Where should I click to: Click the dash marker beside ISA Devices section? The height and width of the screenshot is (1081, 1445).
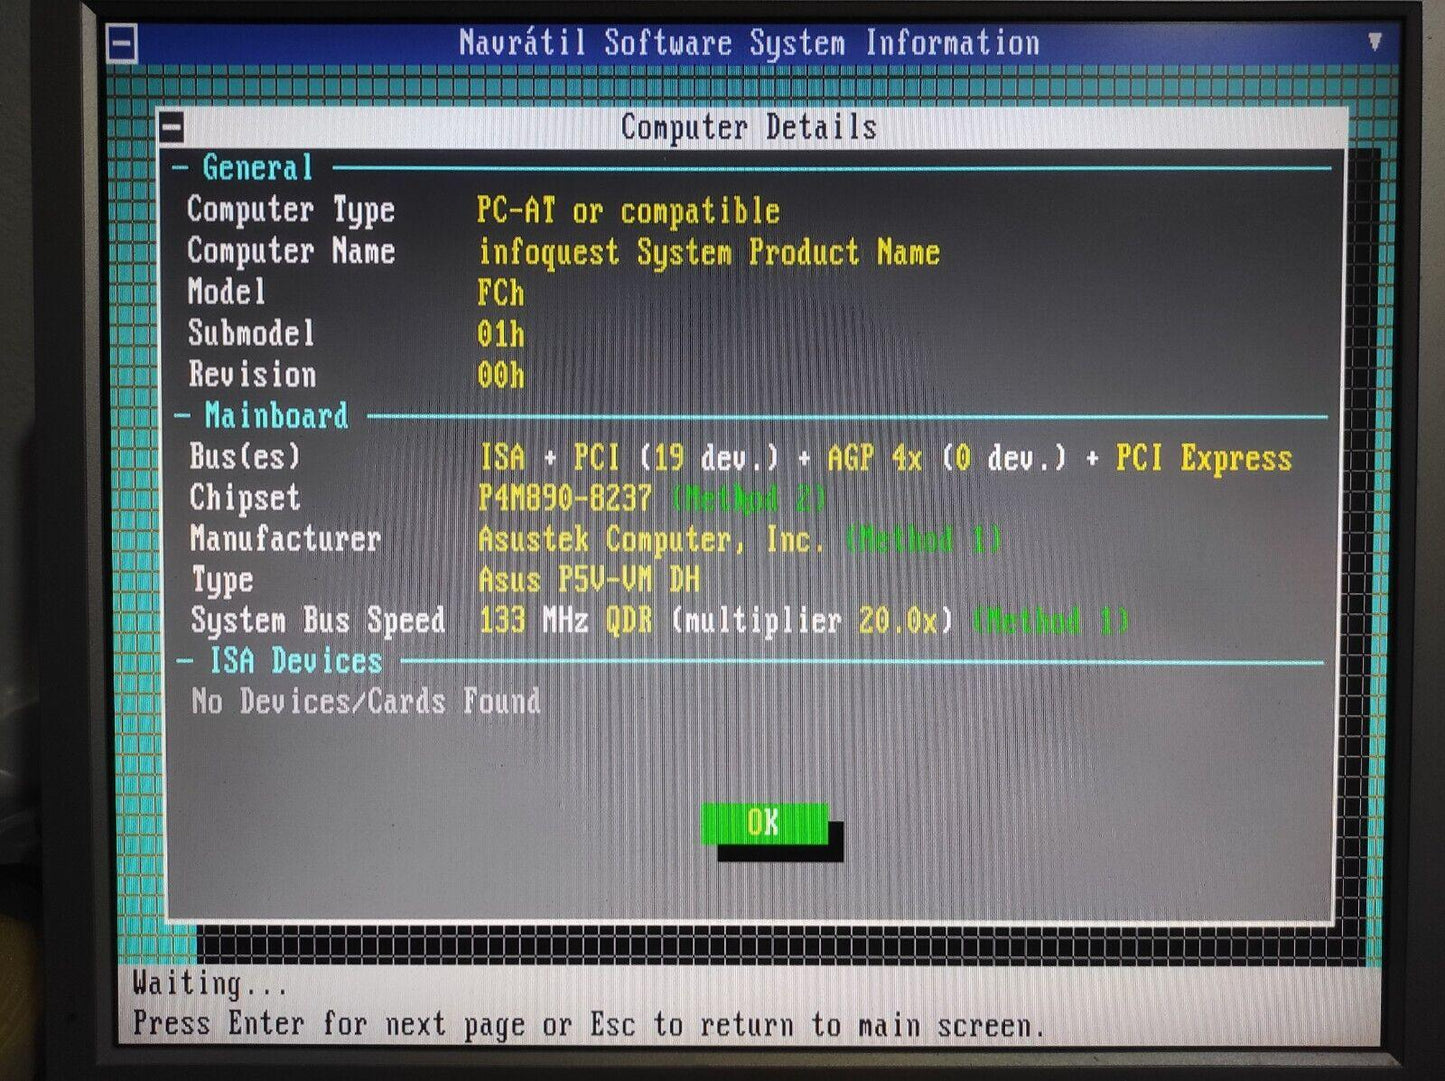point(183,660)
